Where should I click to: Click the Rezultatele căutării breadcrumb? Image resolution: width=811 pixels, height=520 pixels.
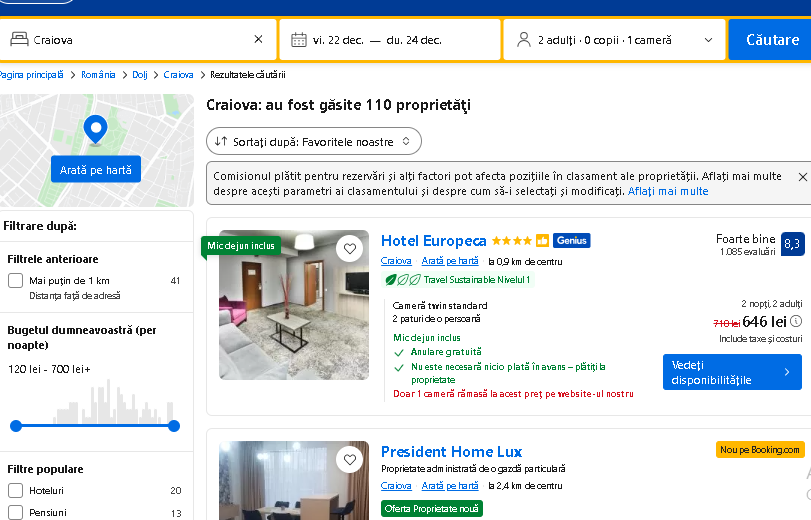248,75
